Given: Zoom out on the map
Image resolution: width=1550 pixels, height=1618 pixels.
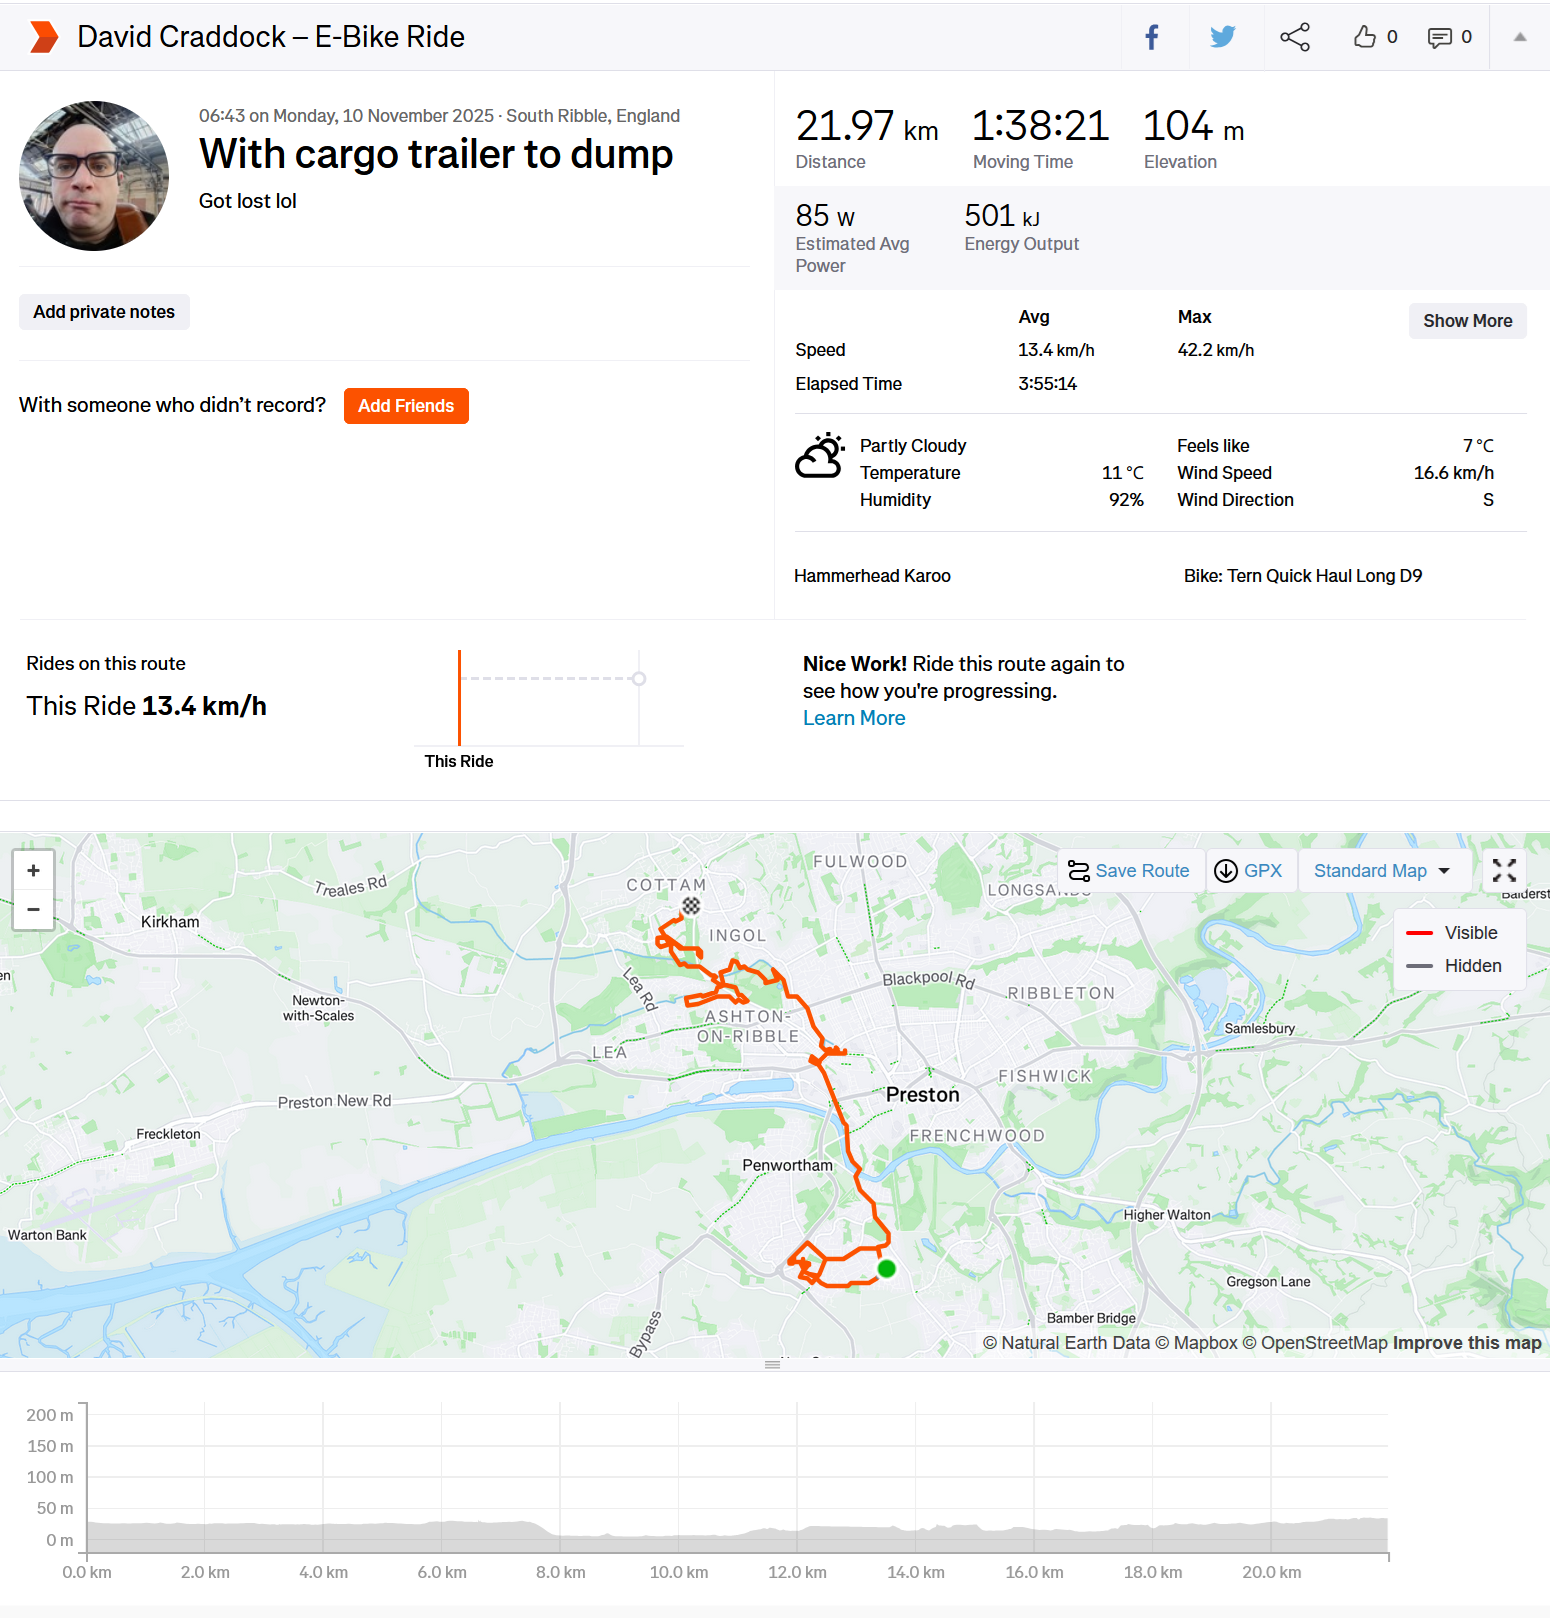Looking at the screenshot, I should tap(33, 909).
